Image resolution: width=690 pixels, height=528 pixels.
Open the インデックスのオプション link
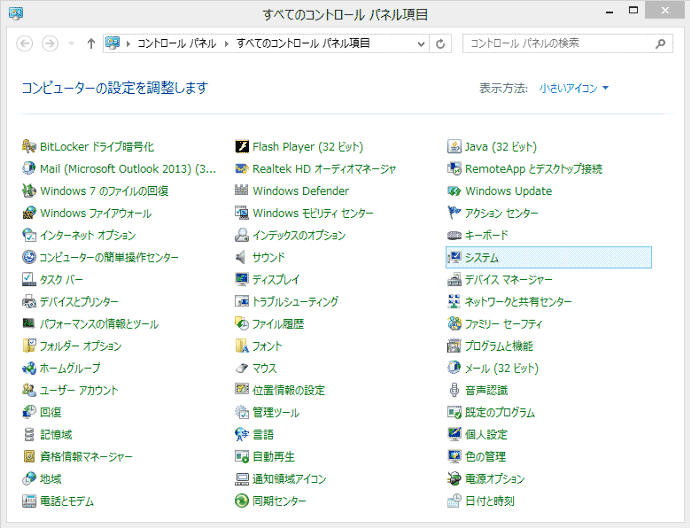pos(299,235)
